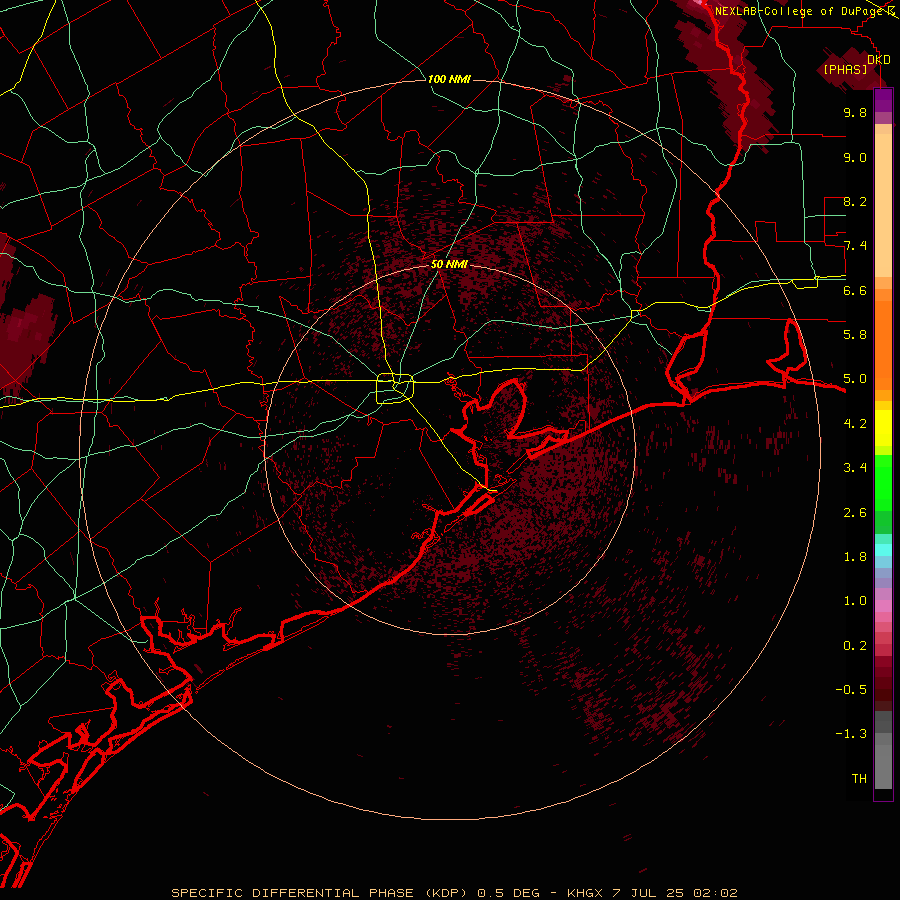Select the 8.2 scale value
900x900 pixels.
pyautogui.click(x=855, y=201)
